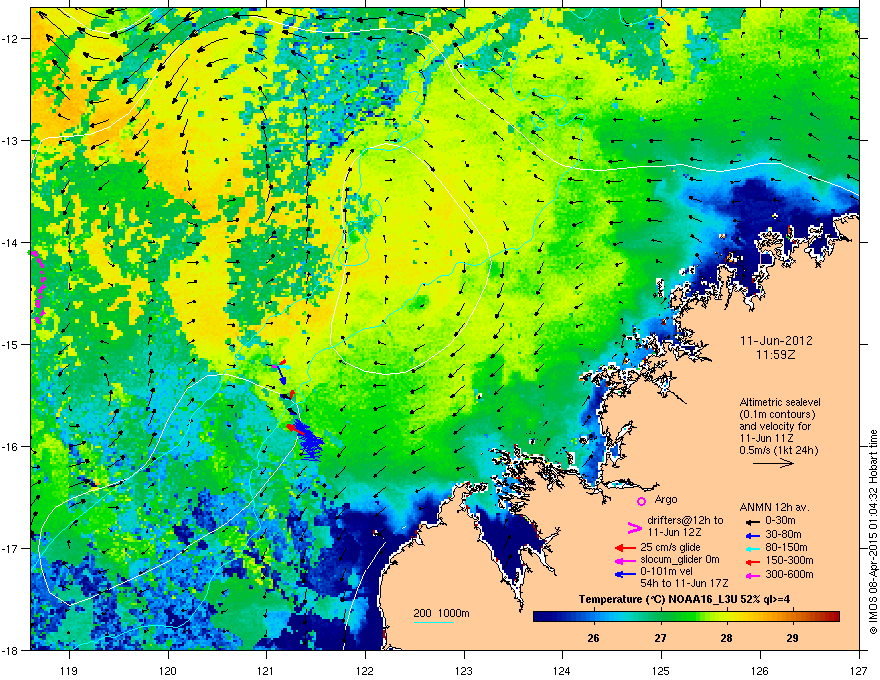Select the magenta slocum_glider 0m arrow
This screenshot has height=680, width=880.
[x=625, y=560]
